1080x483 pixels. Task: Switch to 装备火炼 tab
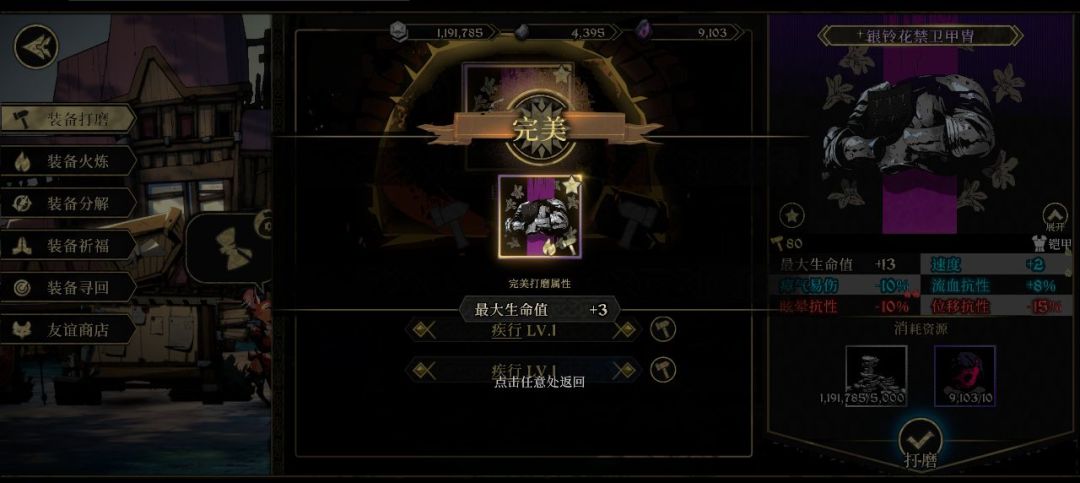68,162
